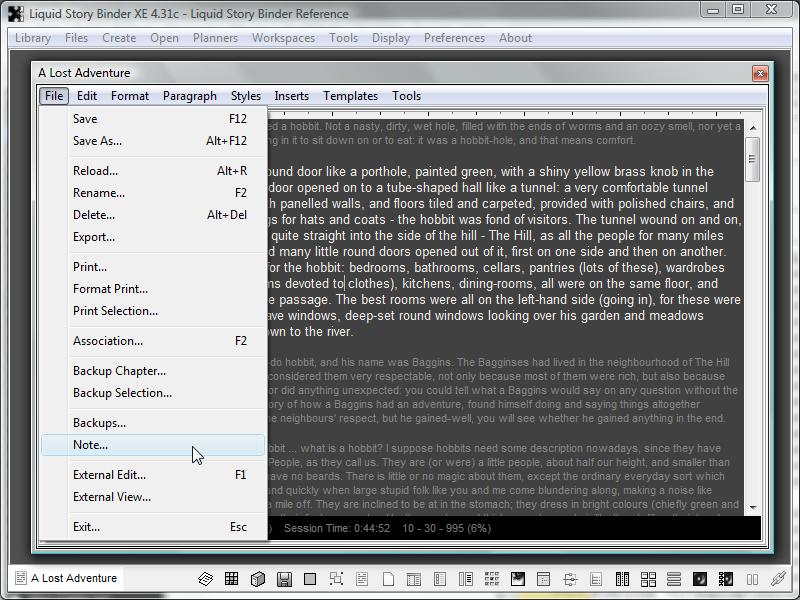Open the Paragraph menu
Viewport: 800px width, 600px height.
click(x=189, y=96)
